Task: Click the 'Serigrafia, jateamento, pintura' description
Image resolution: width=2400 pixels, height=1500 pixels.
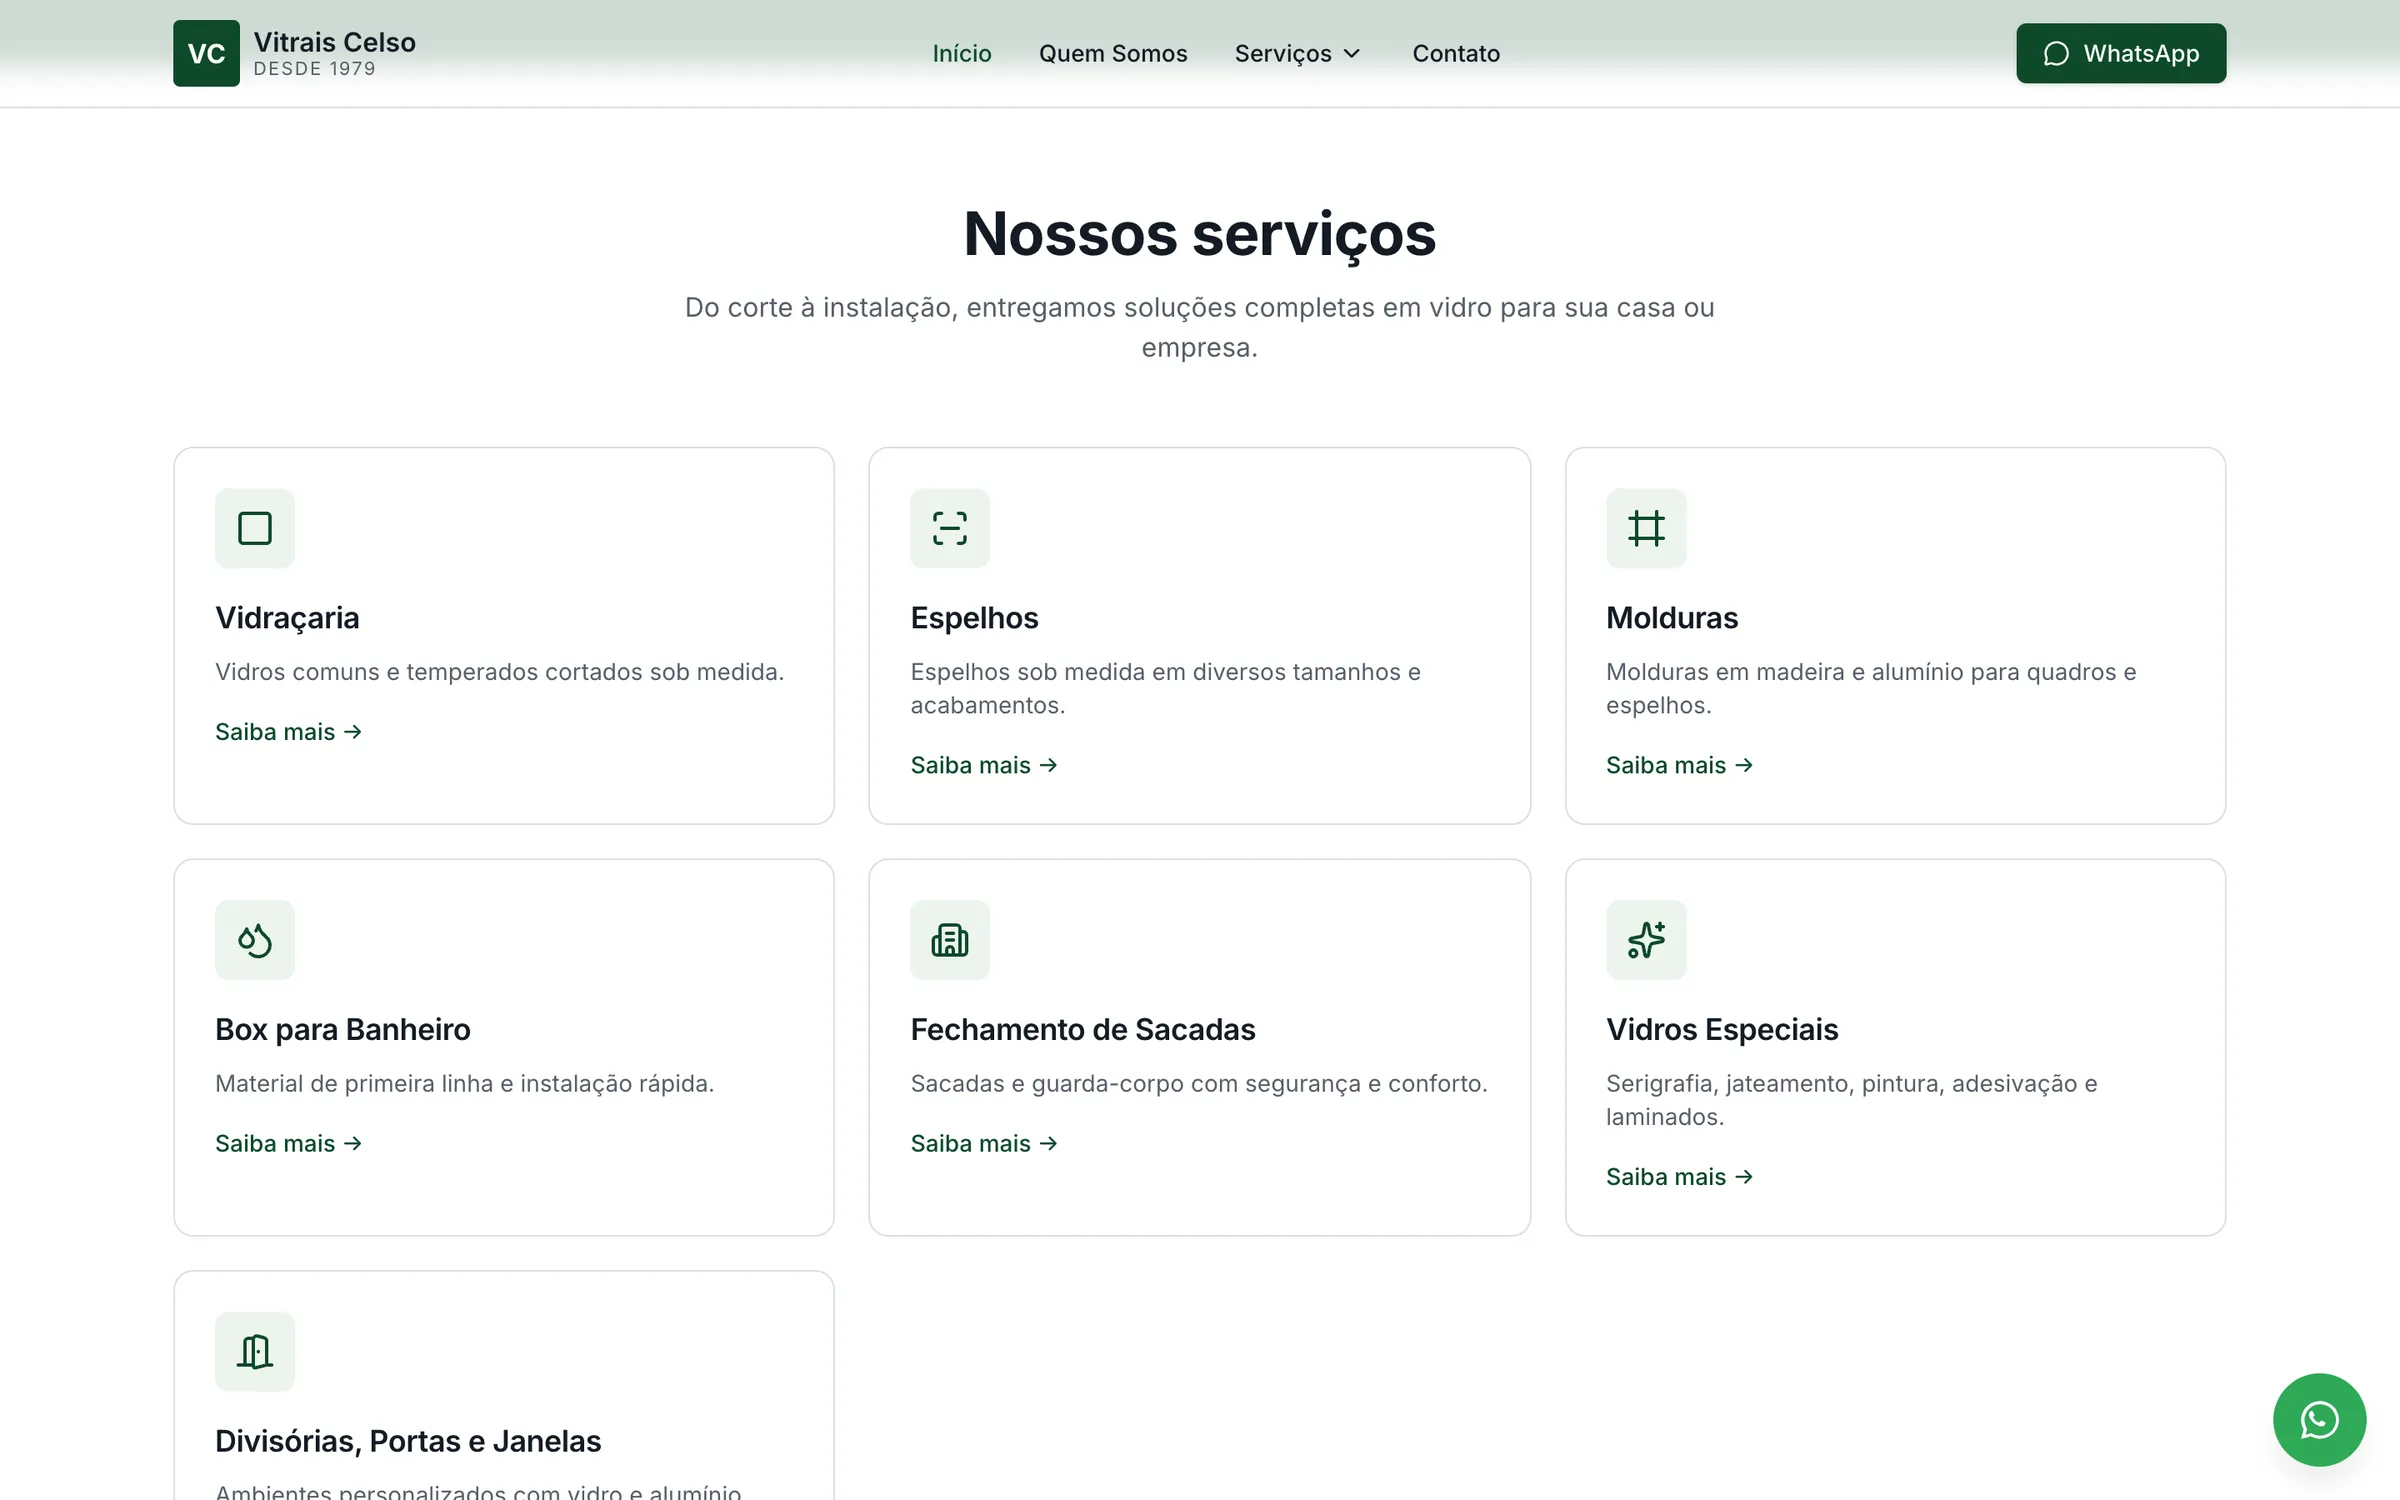Action: (x=1852, y=1100)
